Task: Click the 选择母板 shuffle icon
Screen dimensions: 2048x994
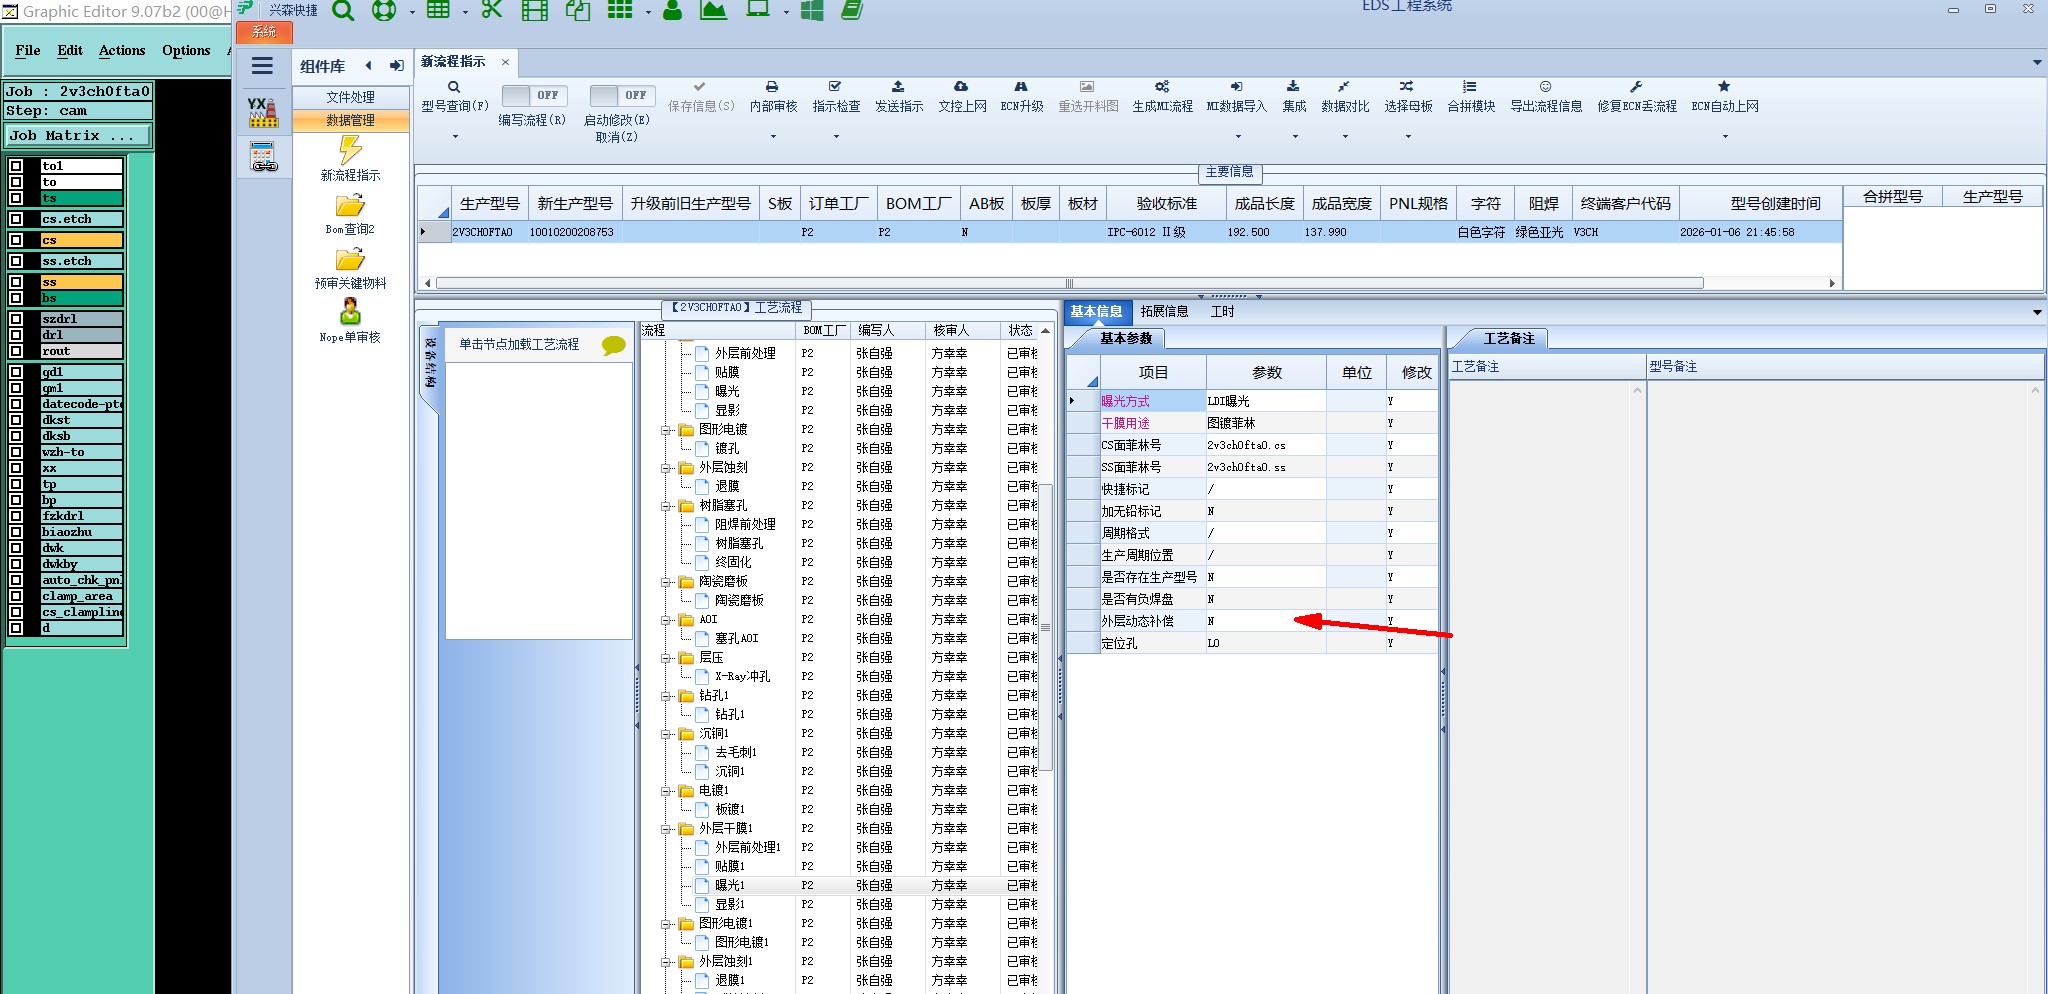Action: (x=1407, y=87)
